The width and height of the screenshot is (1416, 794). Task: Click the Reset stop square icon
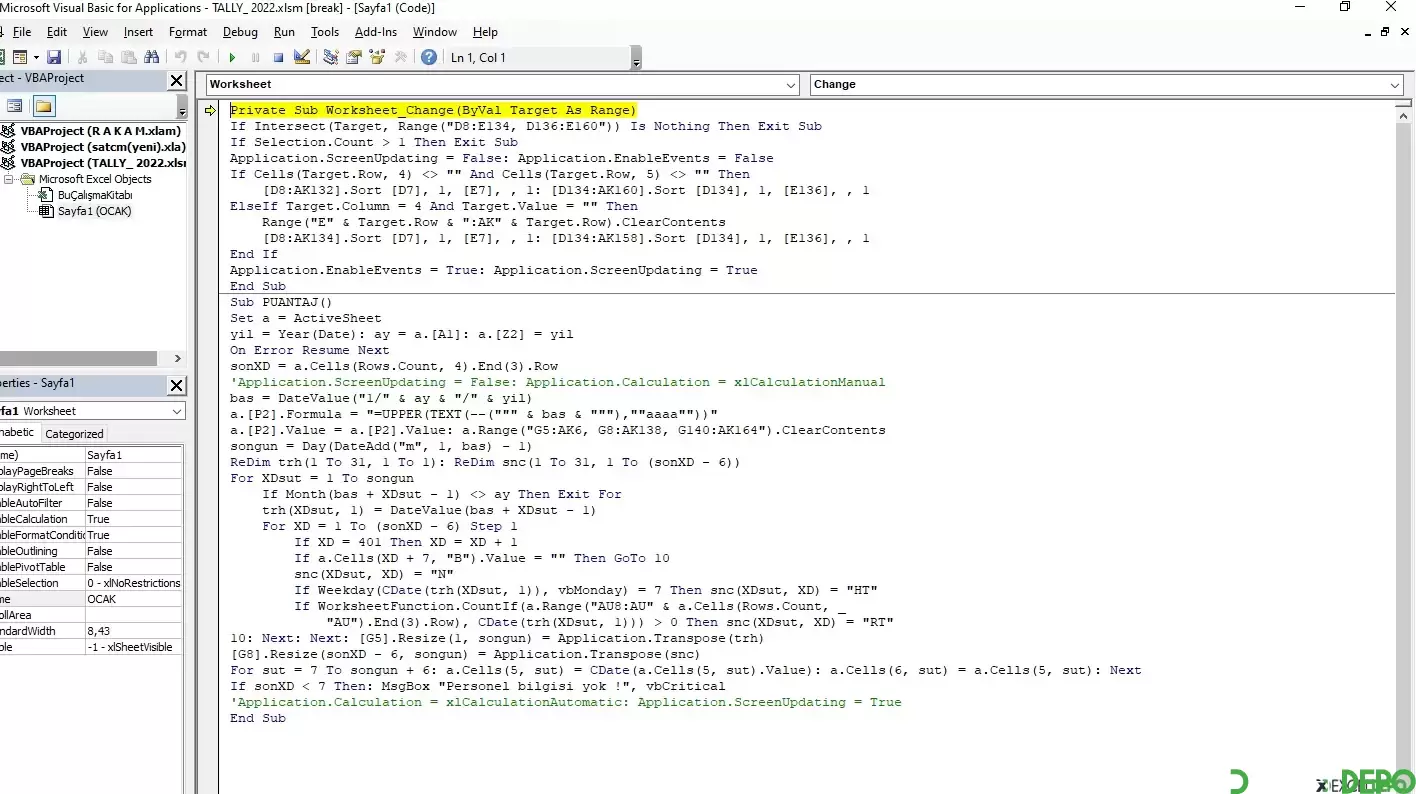278,58
